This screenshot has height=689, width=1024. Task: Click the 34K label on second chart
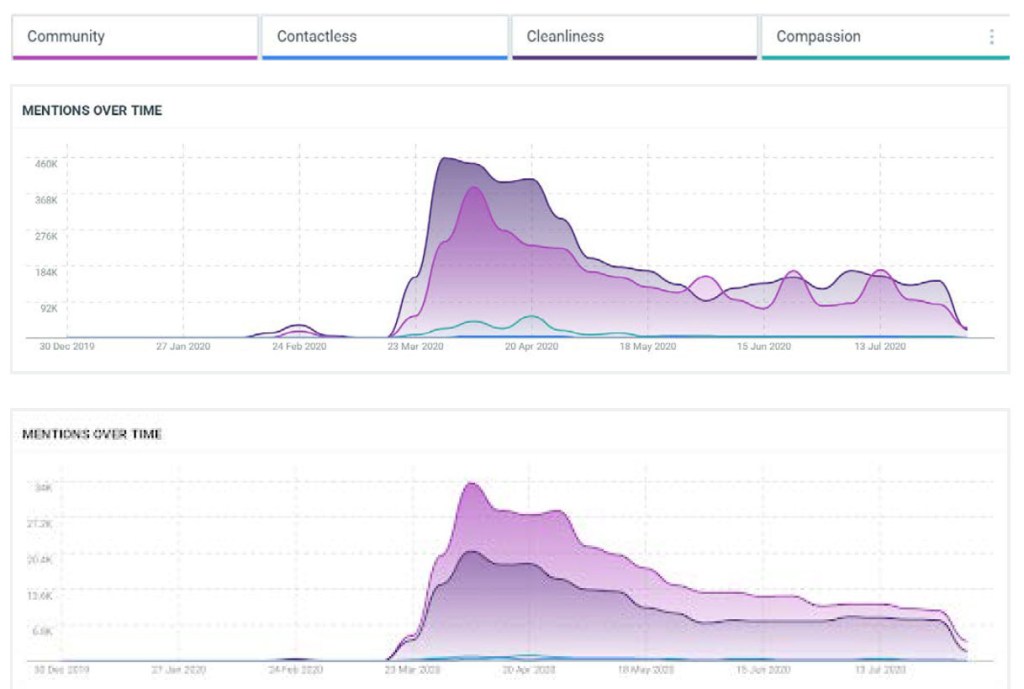pyautogui.click(x=44, y=488)
